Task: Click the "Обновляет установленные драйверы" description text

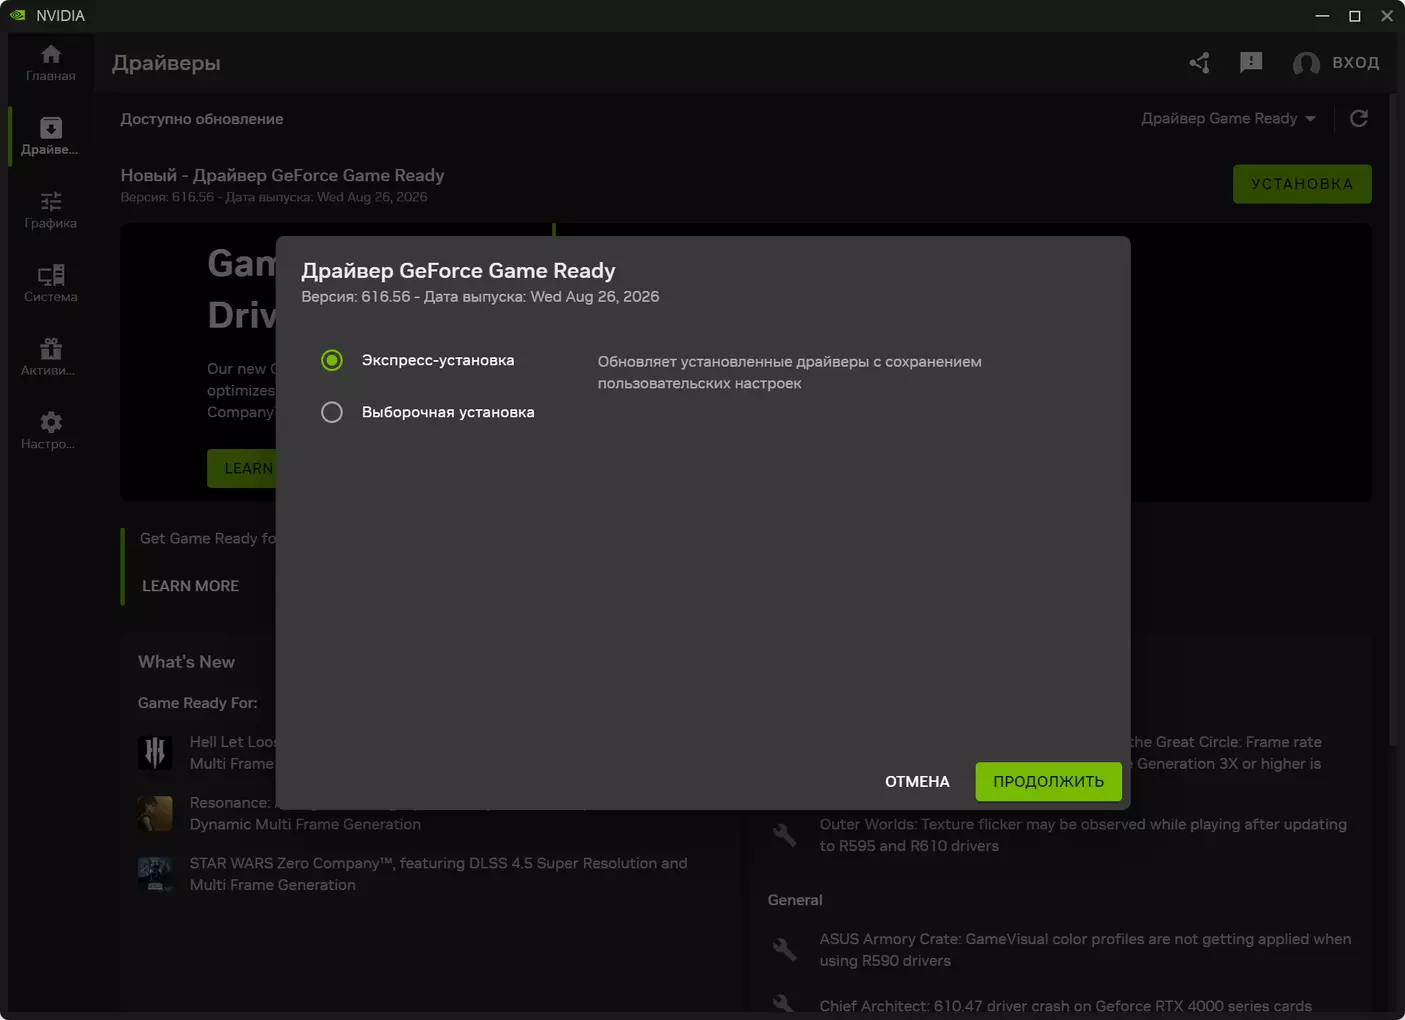Action: tap(789, 372)
